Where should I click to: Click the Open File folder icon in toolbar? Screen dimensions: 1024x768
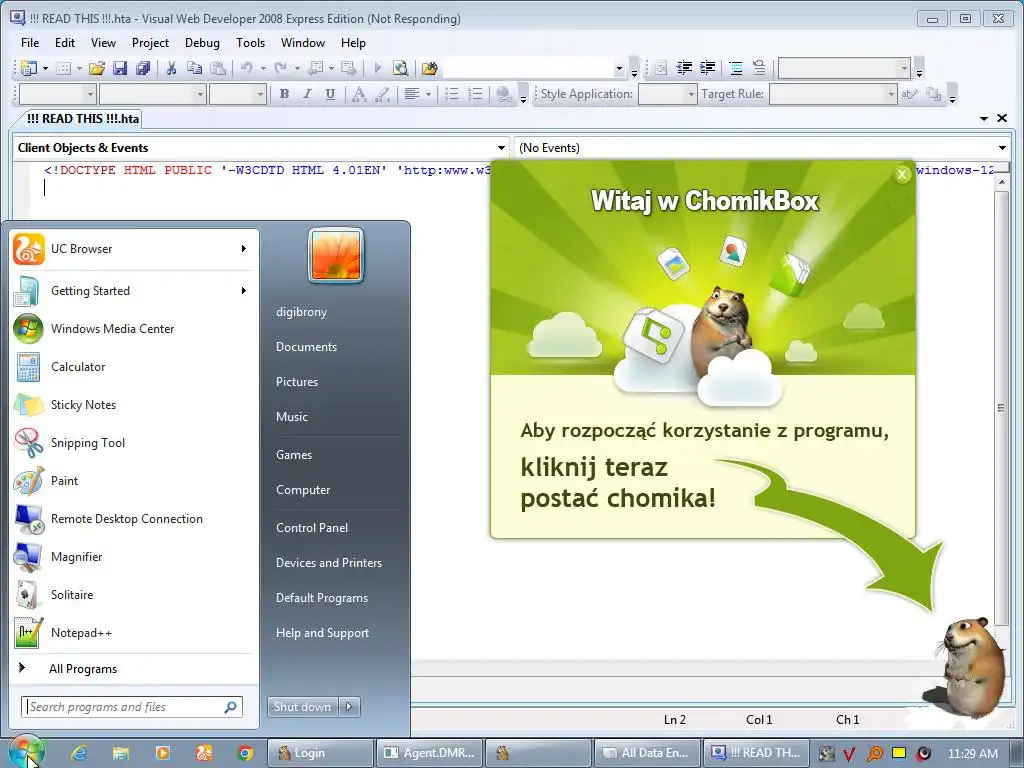[x=97, y=68]
